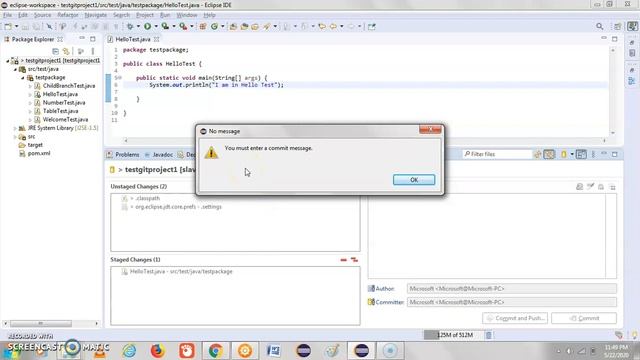The width and height of the screenshot is (640, 360).
Task: Click the Run Garbage Collector trash icon
Action: pos(489,335)
